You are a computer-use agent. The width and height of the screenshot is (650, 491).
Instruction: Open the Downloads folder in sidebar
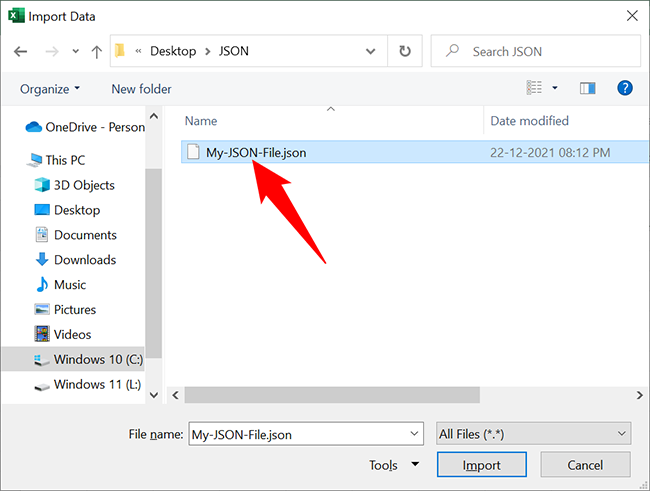(84, 260)
